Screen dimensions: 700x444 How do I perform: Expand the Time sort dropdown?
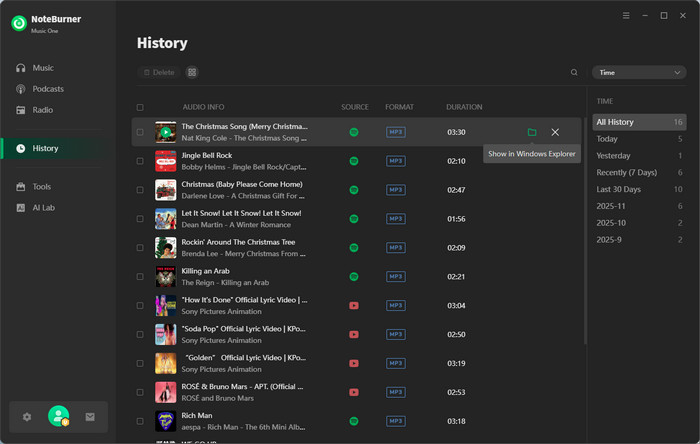click(639, 72)
